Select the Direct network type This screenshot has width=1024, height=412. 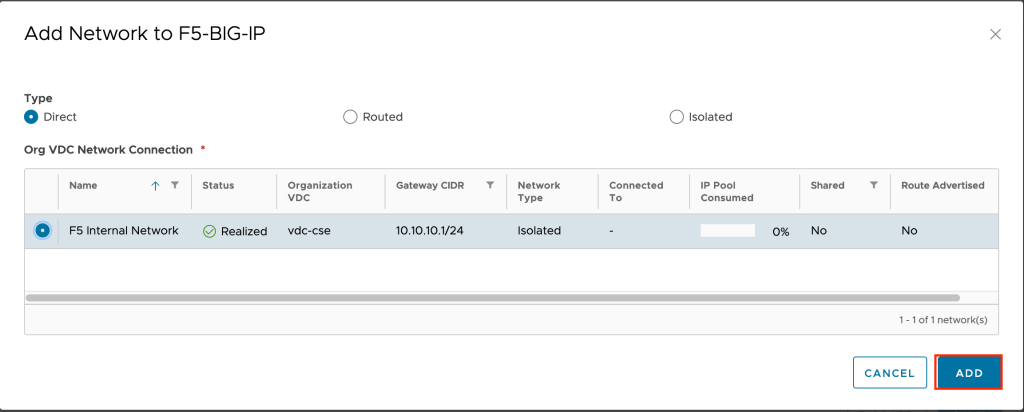tap(32, 117)
